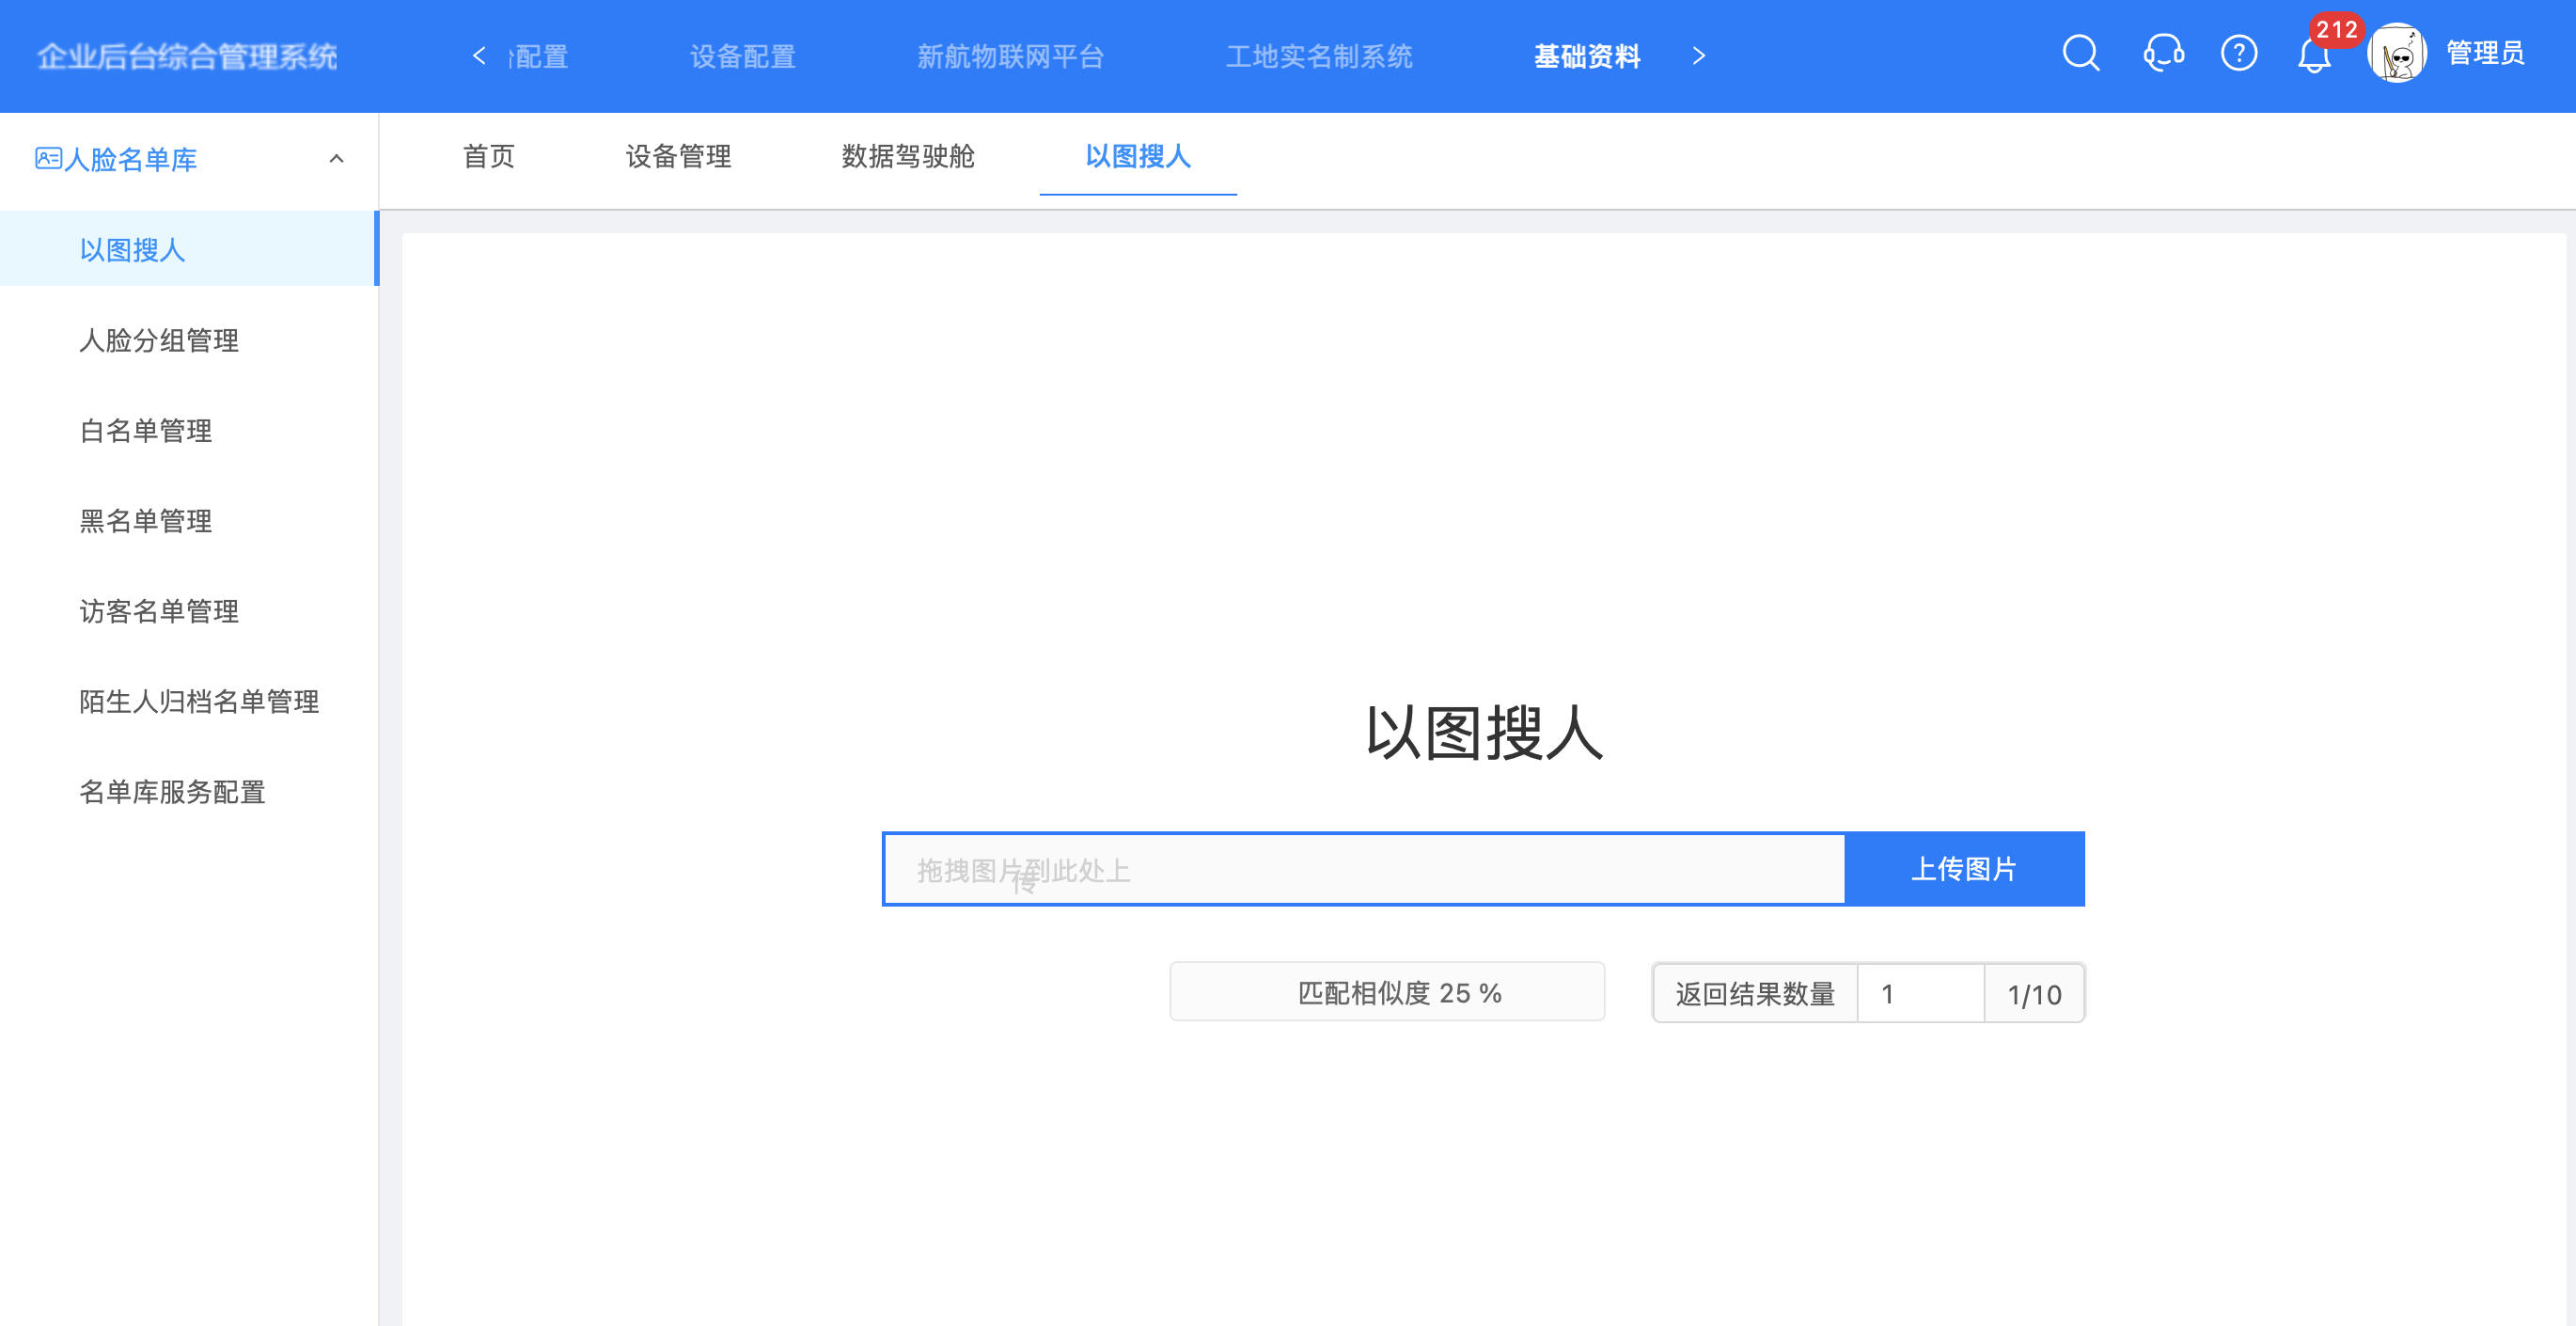
Task: Switch to the 设备管理 tab
Action: (679, 156)
